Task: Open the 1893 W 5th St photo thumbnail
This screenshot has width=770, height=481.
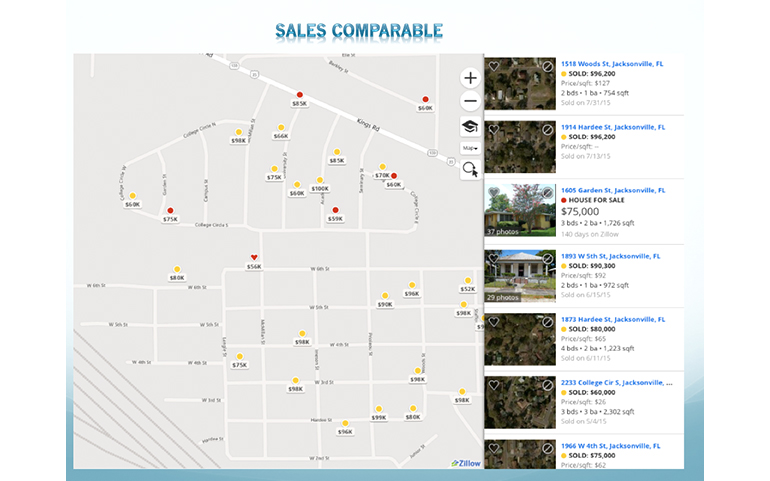Action: click(x=520, y=274)
